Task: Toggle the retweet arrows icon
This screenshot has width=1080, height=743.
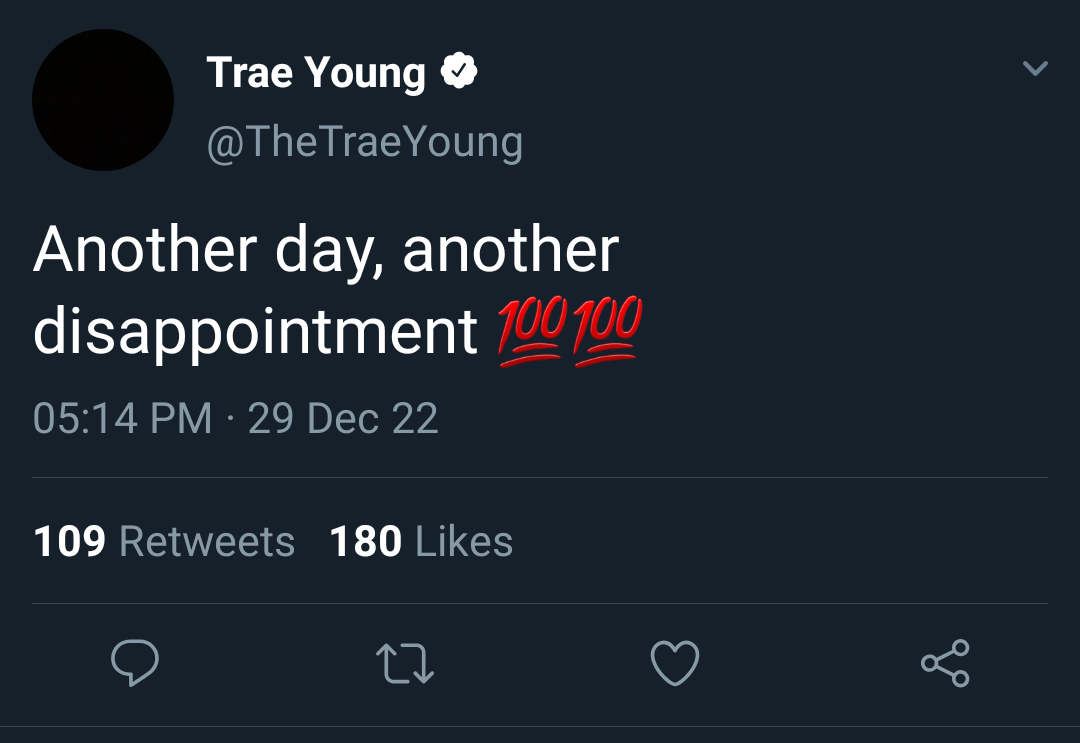Action: (404, 664)
